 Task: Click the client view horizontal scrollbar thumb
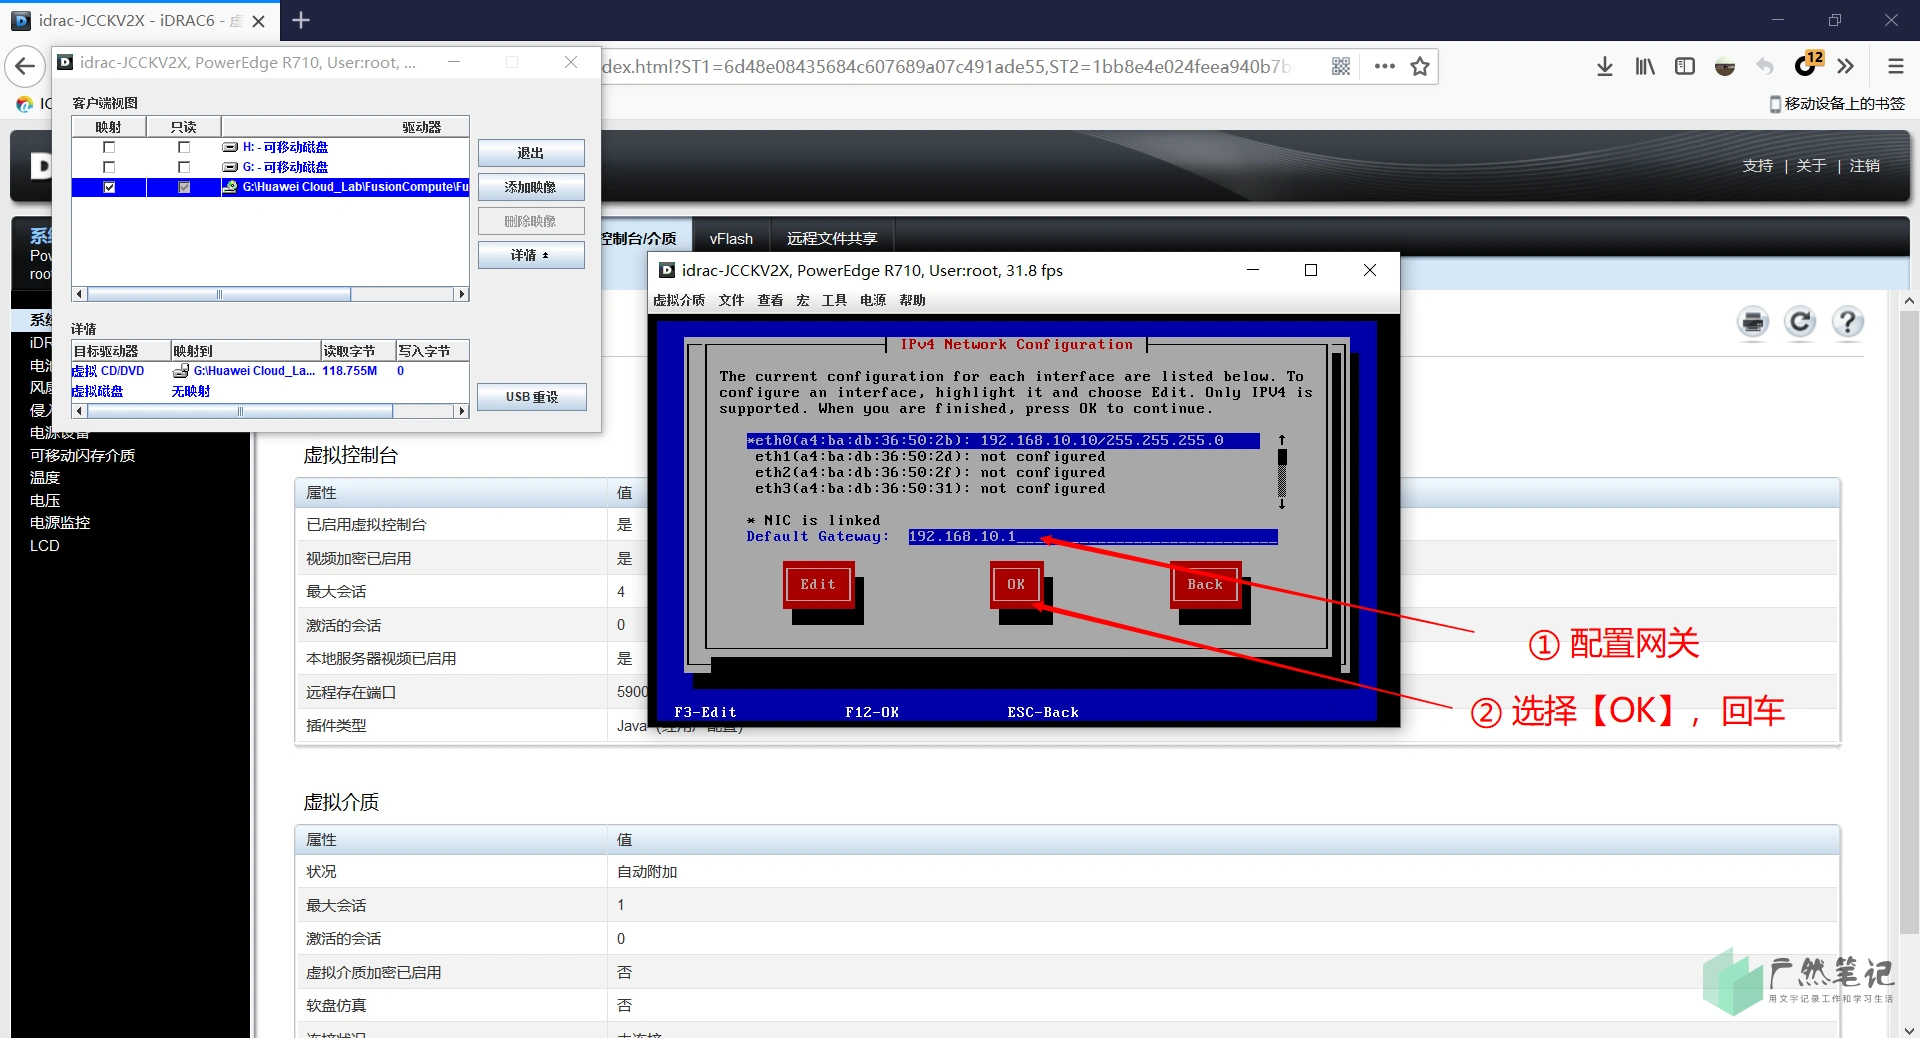219,294
